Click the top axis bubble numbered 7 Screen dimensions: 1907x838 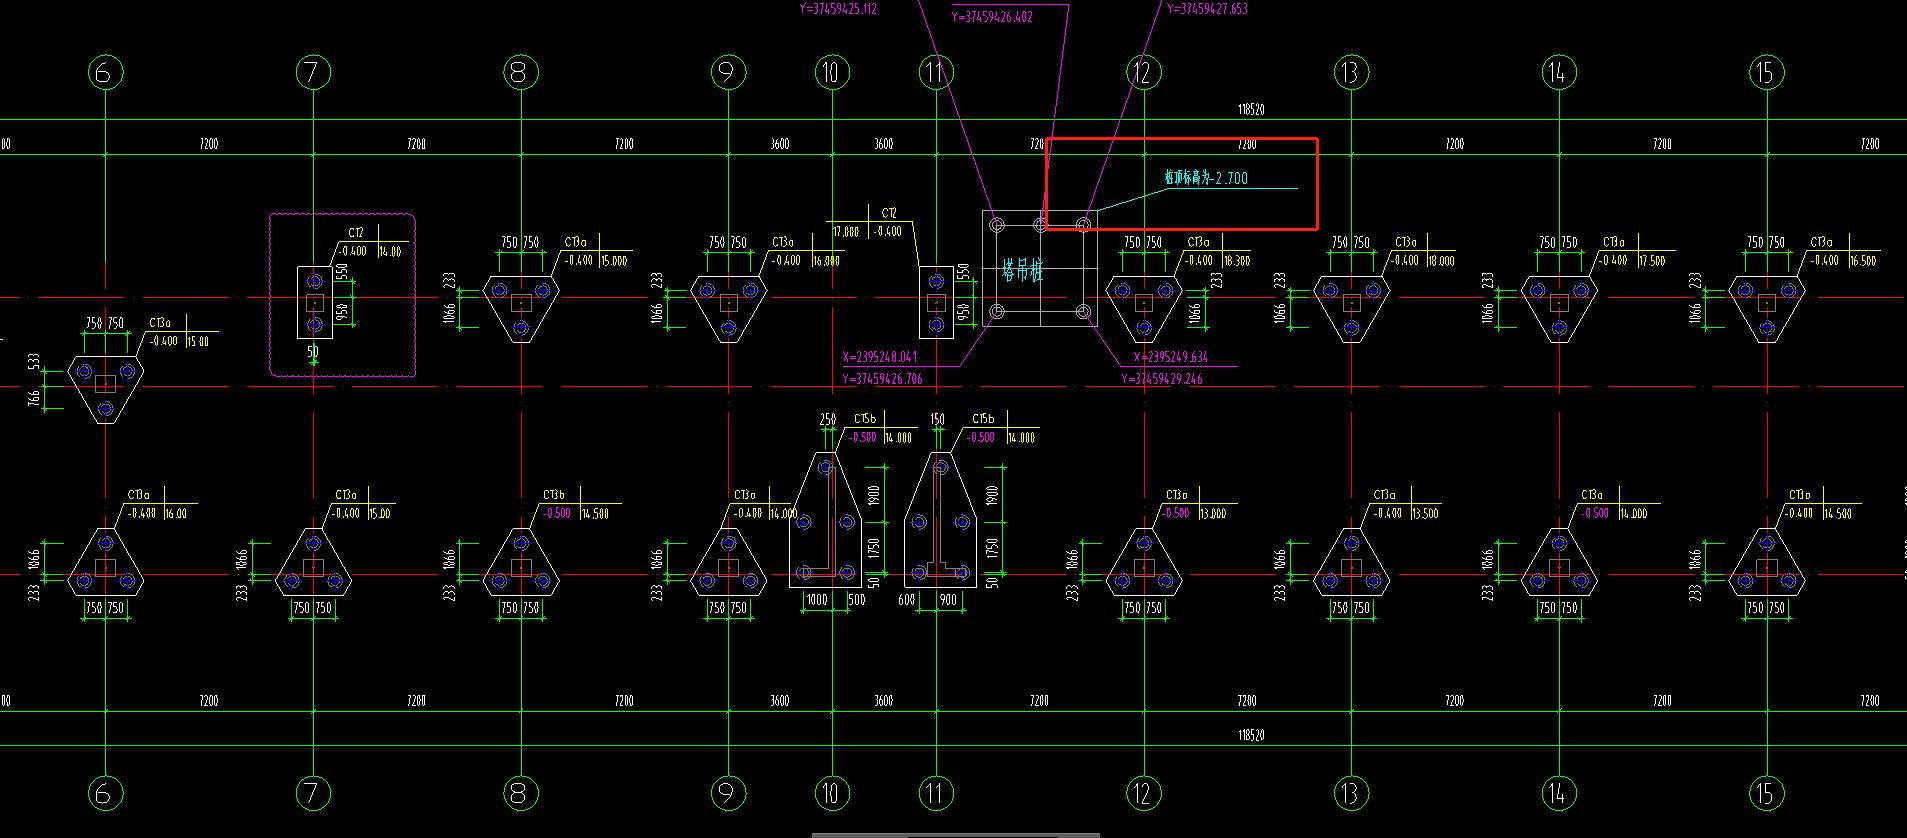pyautogui.click(x=313, y=72)
